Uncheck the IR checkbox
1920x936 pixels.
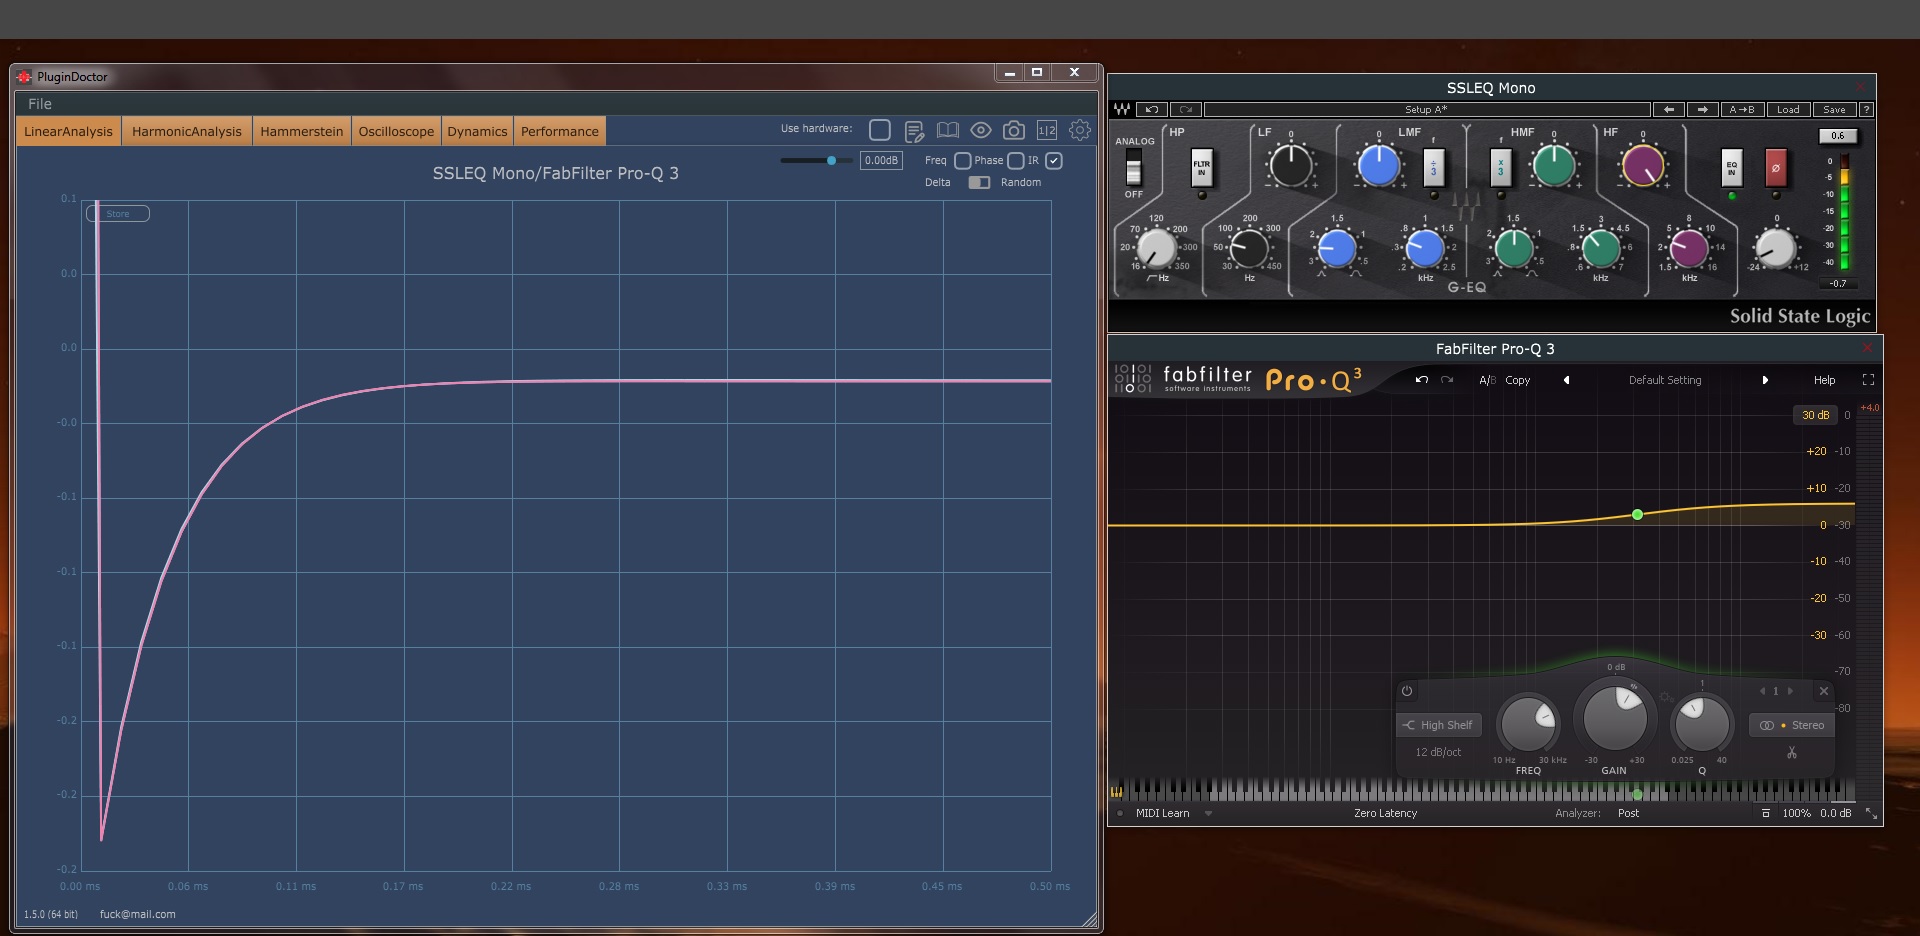[1053, 160]
